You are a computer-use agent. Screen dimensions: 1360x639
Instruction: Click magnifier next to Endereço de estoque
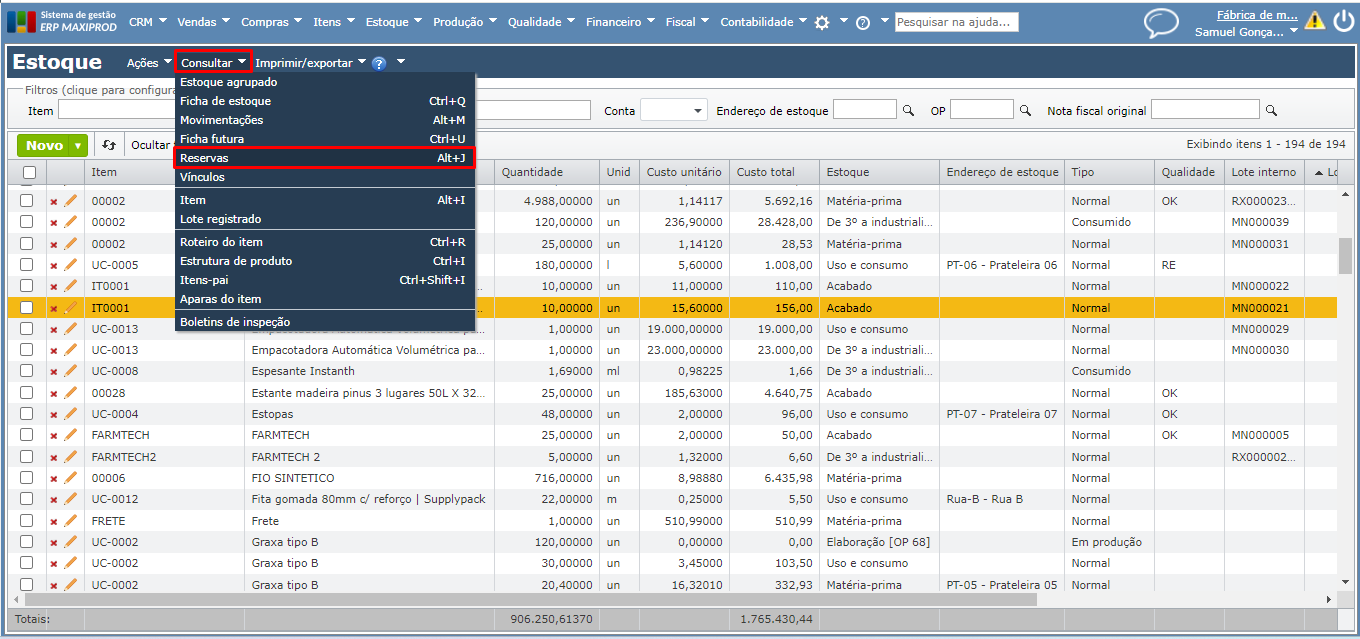908,111
